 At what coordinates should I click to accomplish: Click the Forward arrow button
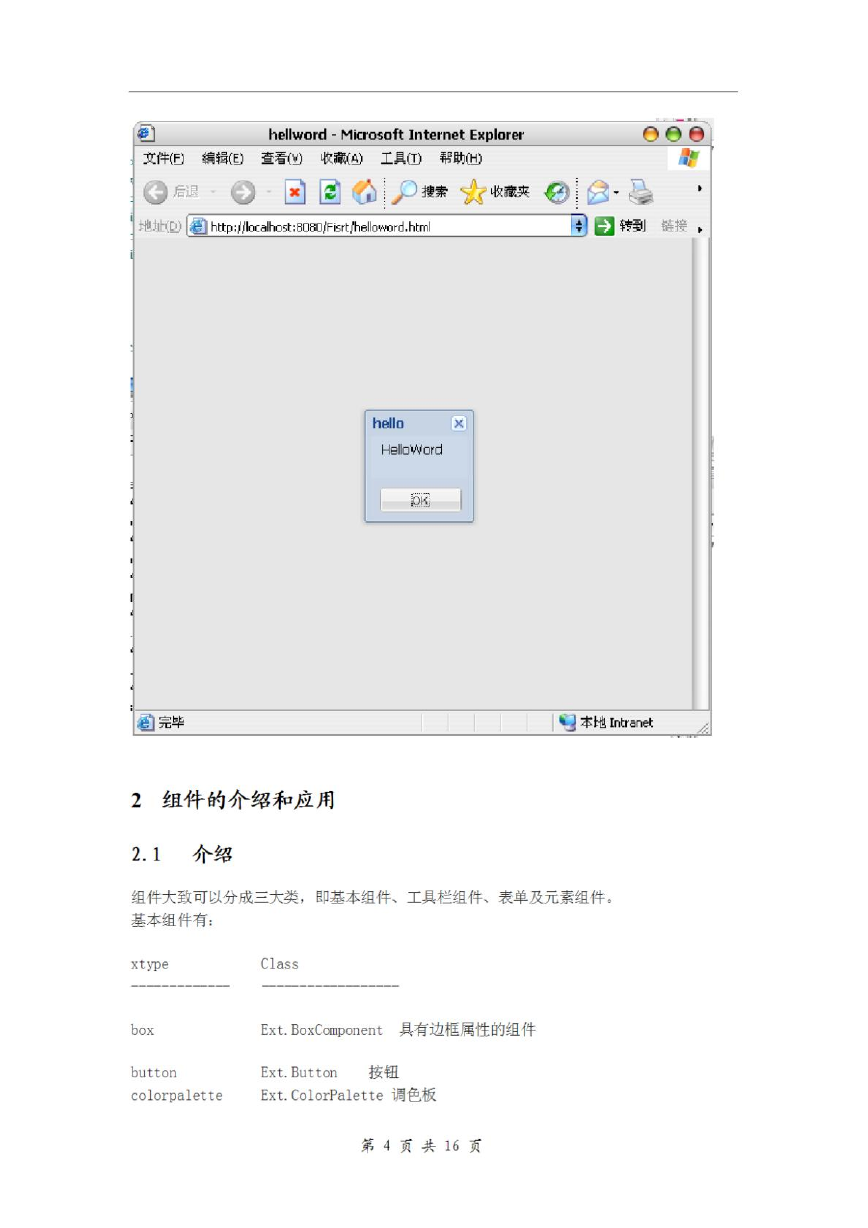click(x=243, y=192)
